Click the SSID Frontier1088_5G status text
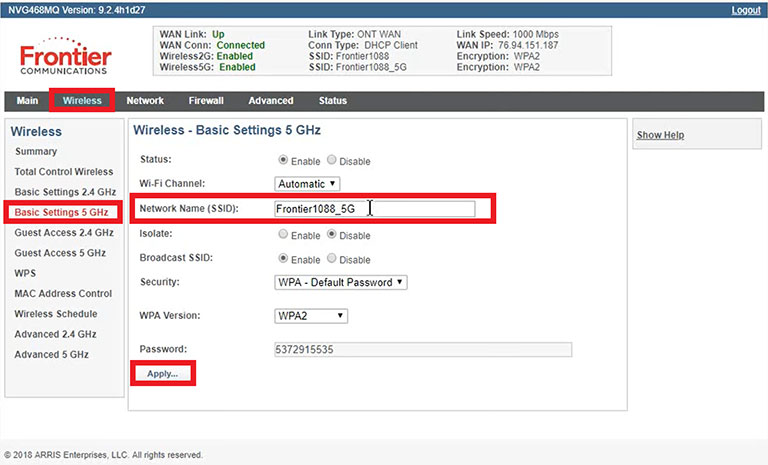The width and height of the screenshot is (768, 465). [x=358, y=67]
